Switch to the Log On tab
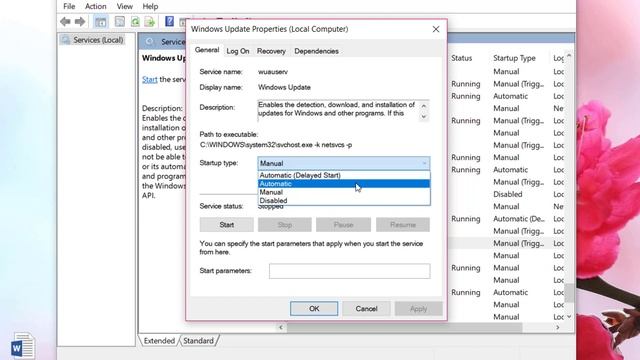Viewport: 640px width, 360px height. coord(238,51)
